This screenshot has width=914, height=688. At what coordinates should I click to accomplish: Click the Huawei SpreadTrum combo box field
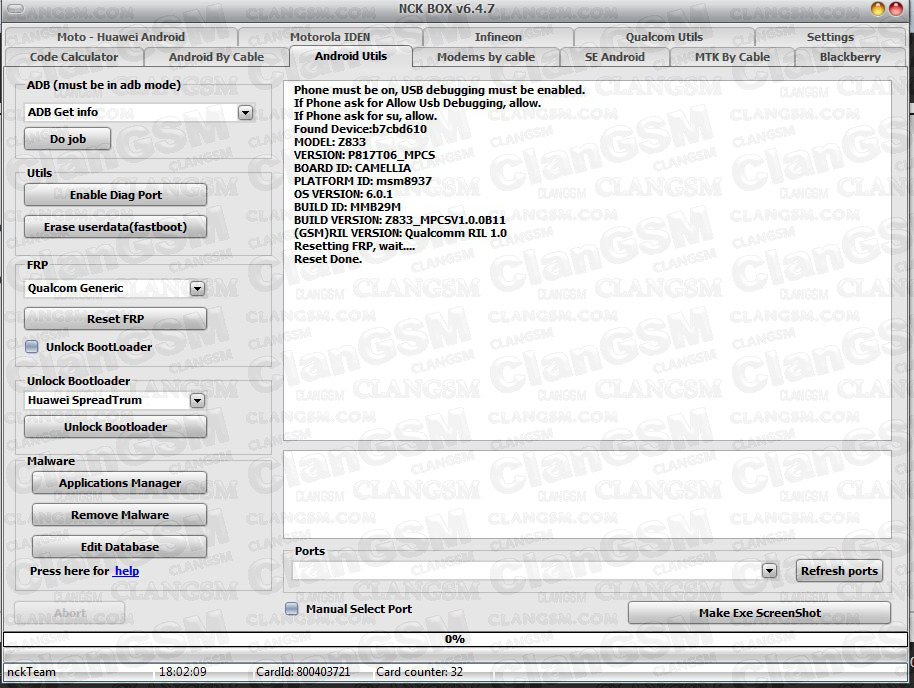pos(115,400)
